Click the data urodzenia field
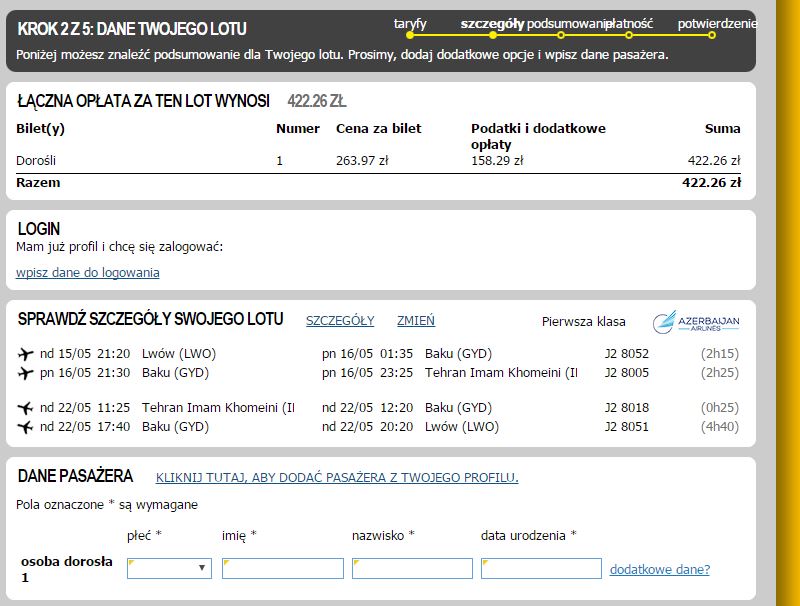 541,568
